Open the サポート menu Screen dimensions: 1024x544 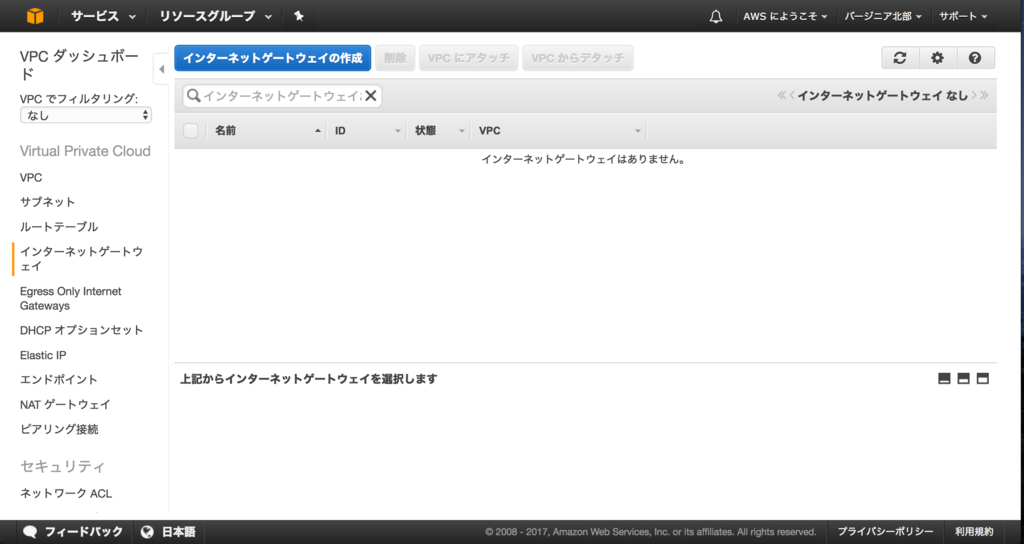963,16
